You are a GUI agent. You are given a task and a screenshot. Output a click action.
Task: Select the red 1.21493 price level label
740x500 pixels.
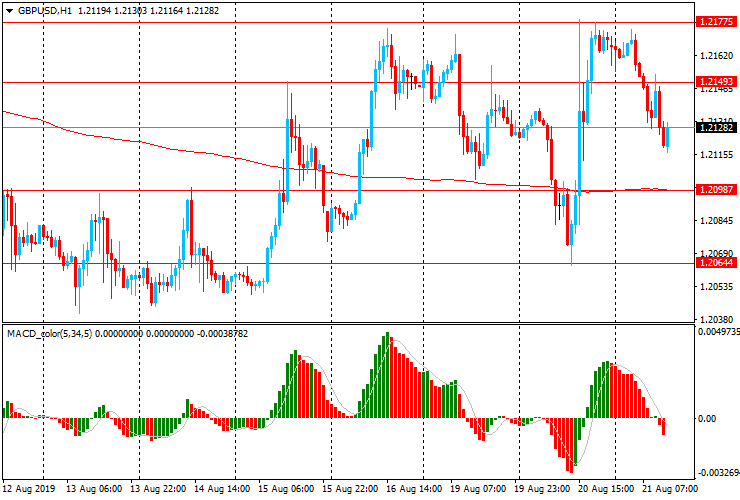pyautogui.click(x=716, y=82)
